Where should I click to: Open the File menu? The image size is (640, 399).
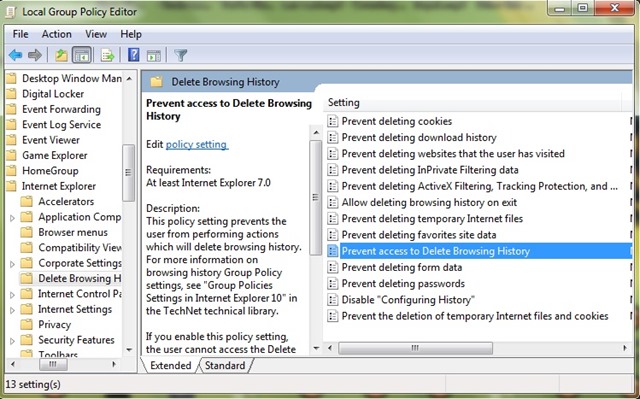[20, 34]
